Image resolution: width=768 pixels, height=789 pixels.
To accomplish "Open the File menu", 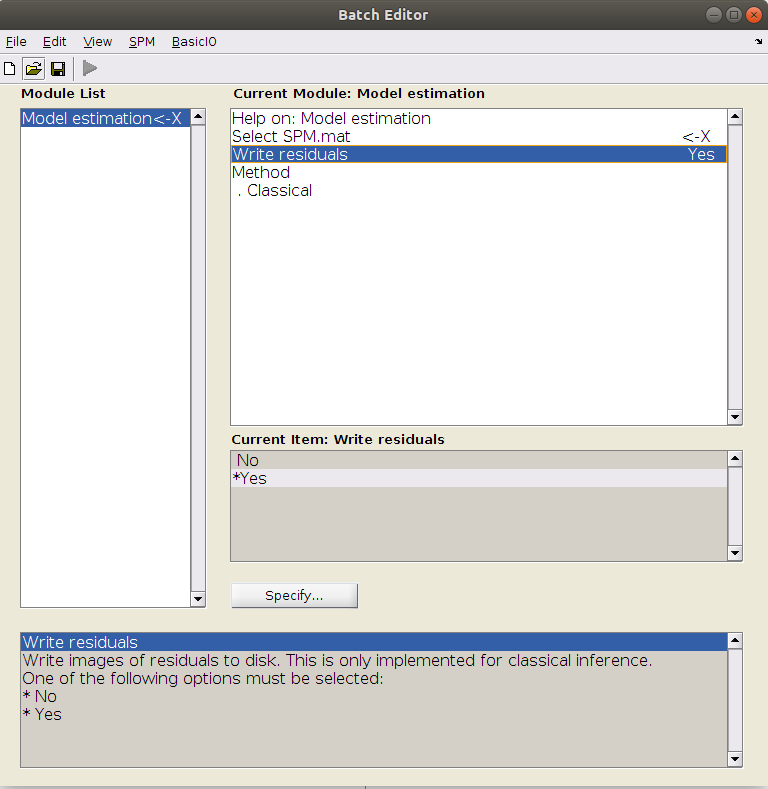I will pyautogui.click(x=16, y=42).
